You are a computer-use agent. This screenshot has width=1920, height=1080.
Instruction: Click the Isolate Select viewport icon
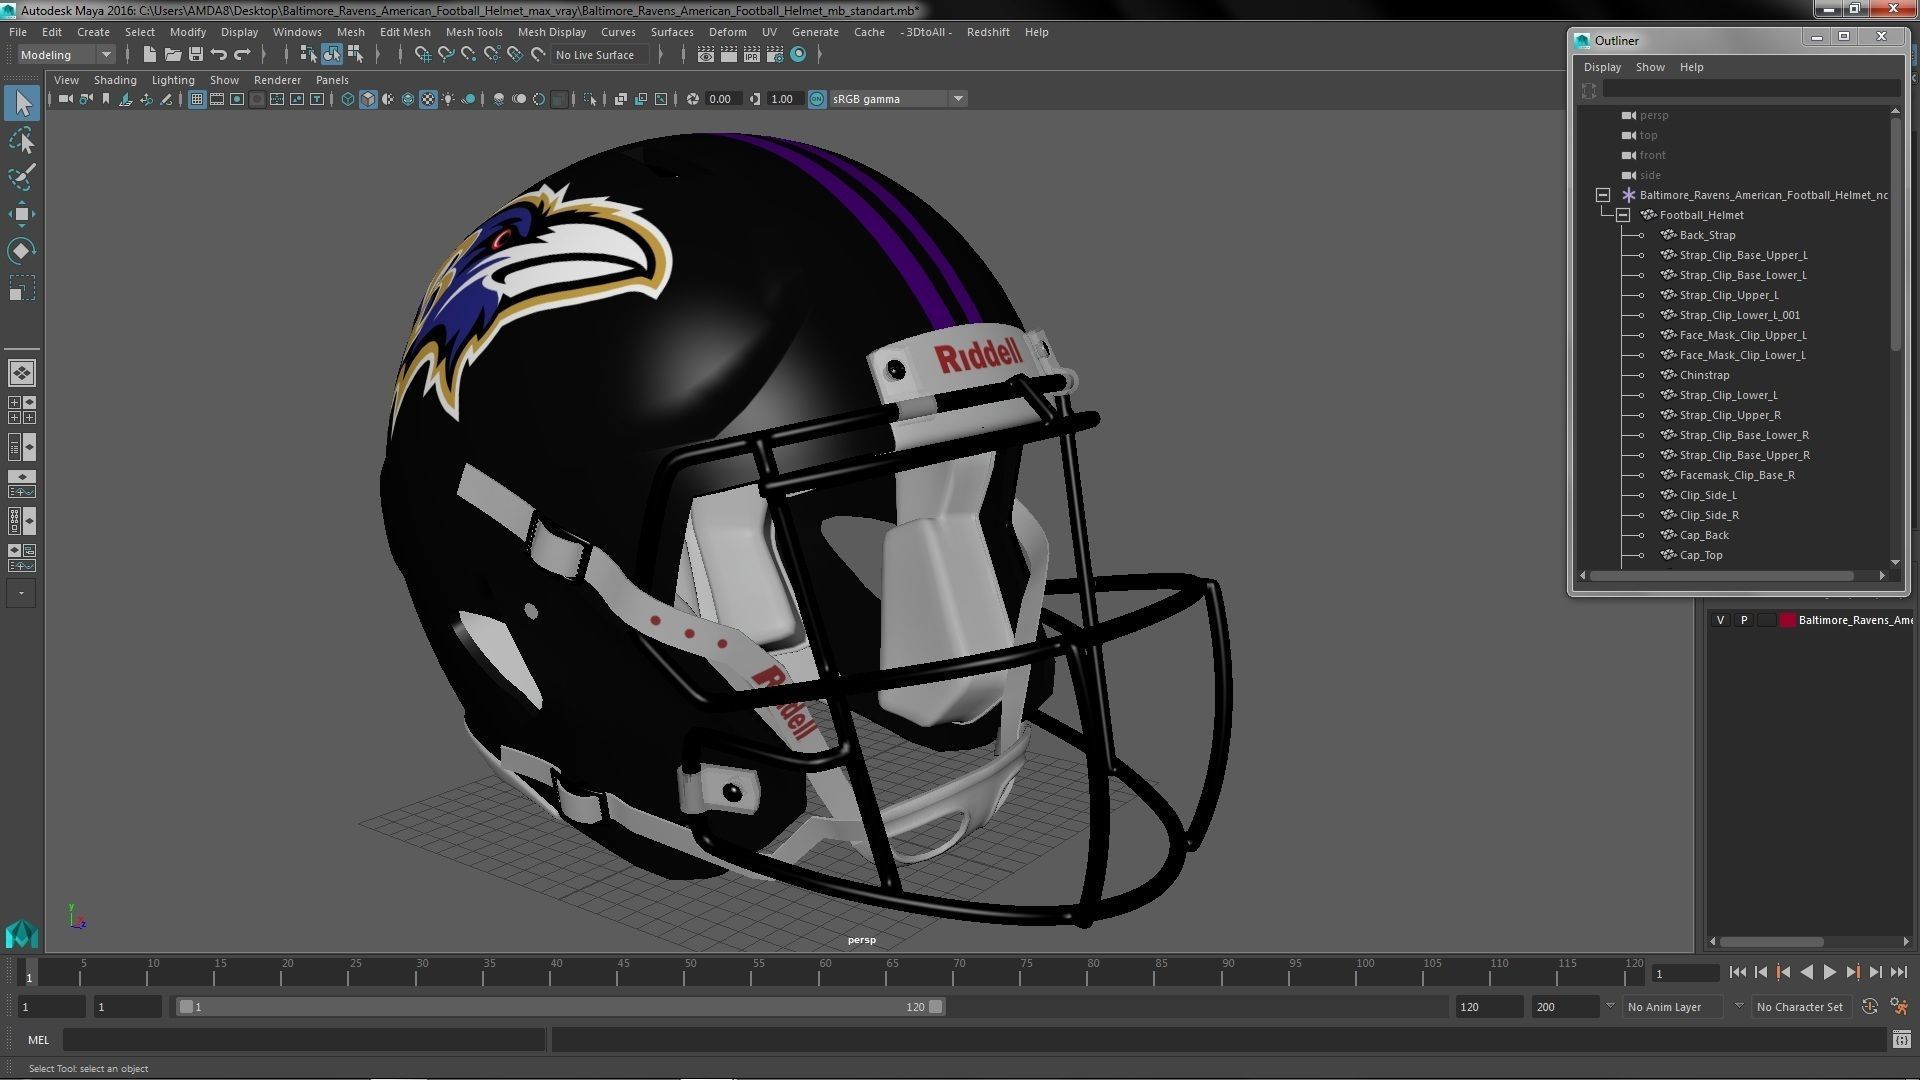590,99
